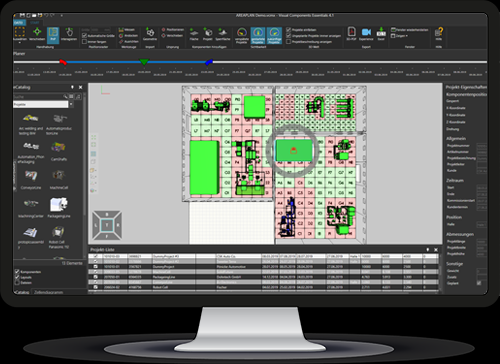Toggle the Automatische Größe checkbox
Image resolution: width=500 pixels, height=364 pixels.
click(x=85, y=35)
